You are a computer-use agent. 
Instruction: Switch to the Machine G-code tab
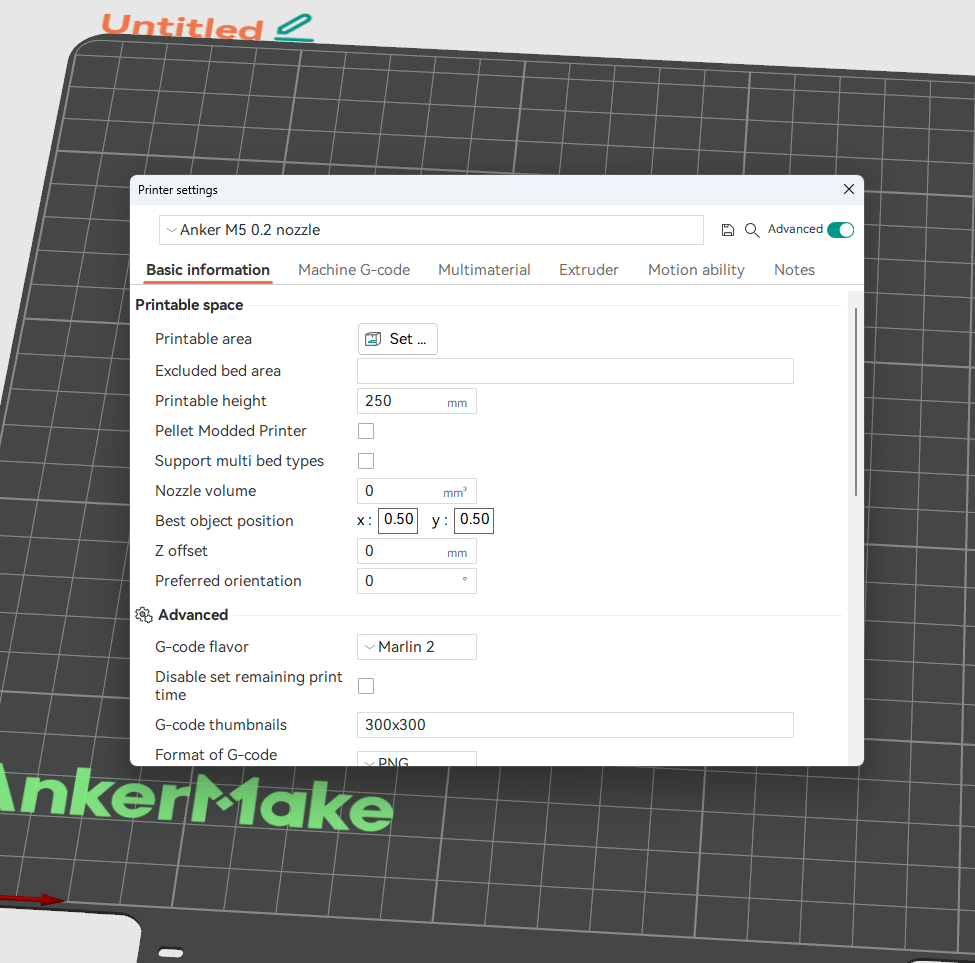(x=354, y=270)
